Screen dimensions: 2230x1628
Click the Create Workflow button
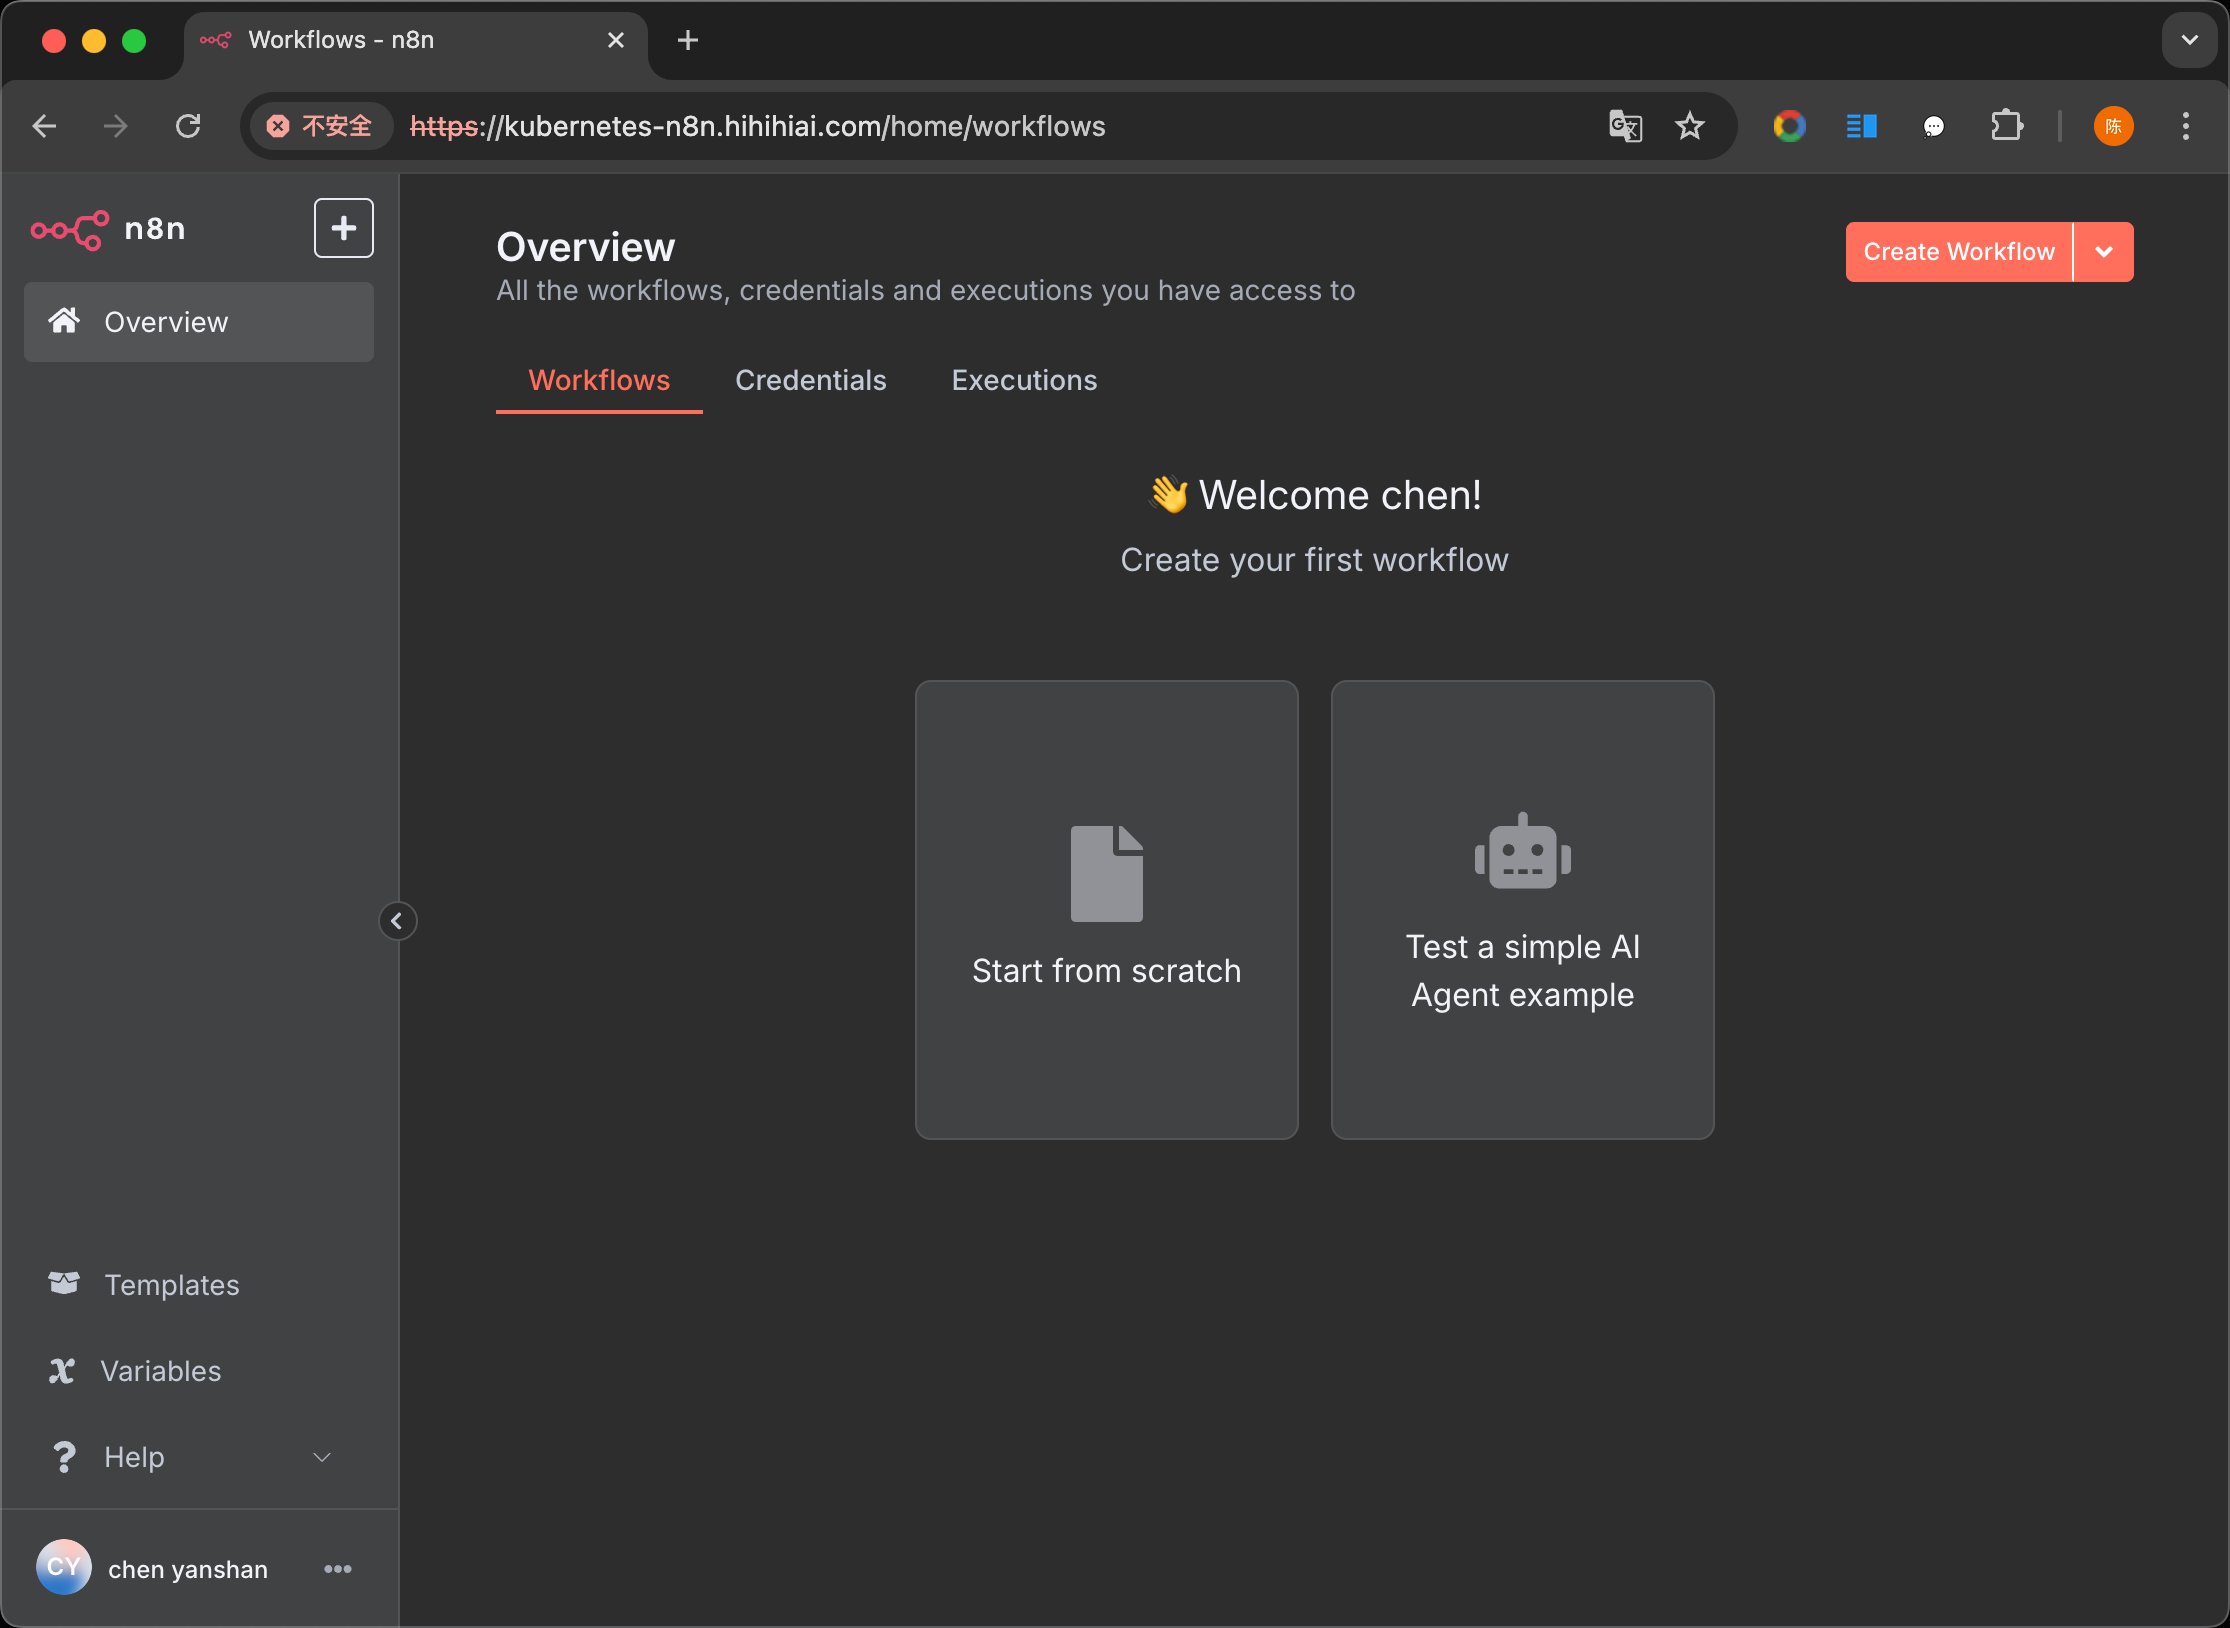click(1959, 252)
